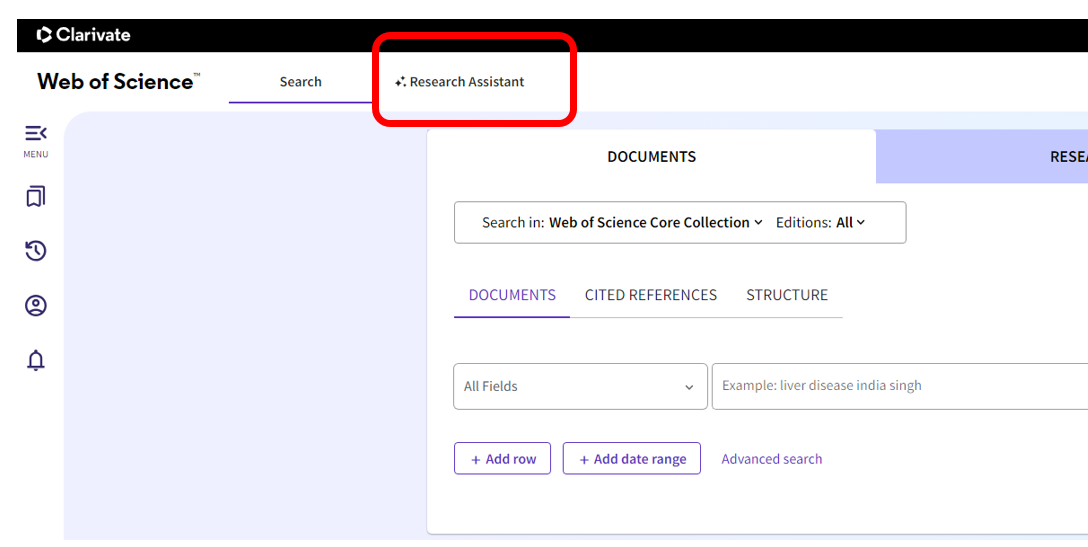Click the Web of Science logo

[119, 81]
